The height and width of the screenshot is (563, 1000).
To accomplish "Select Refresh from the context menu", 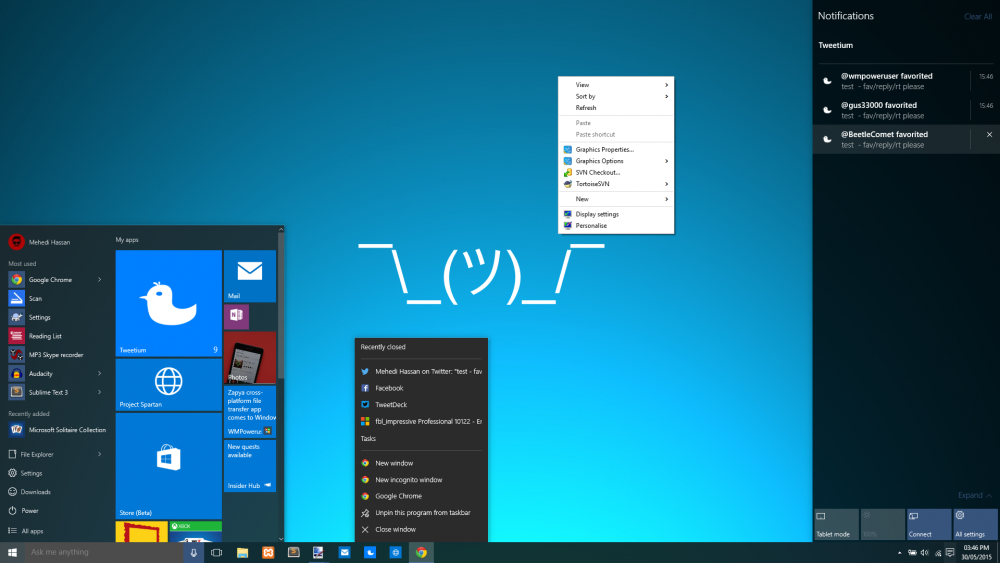I will pos(616,108).
